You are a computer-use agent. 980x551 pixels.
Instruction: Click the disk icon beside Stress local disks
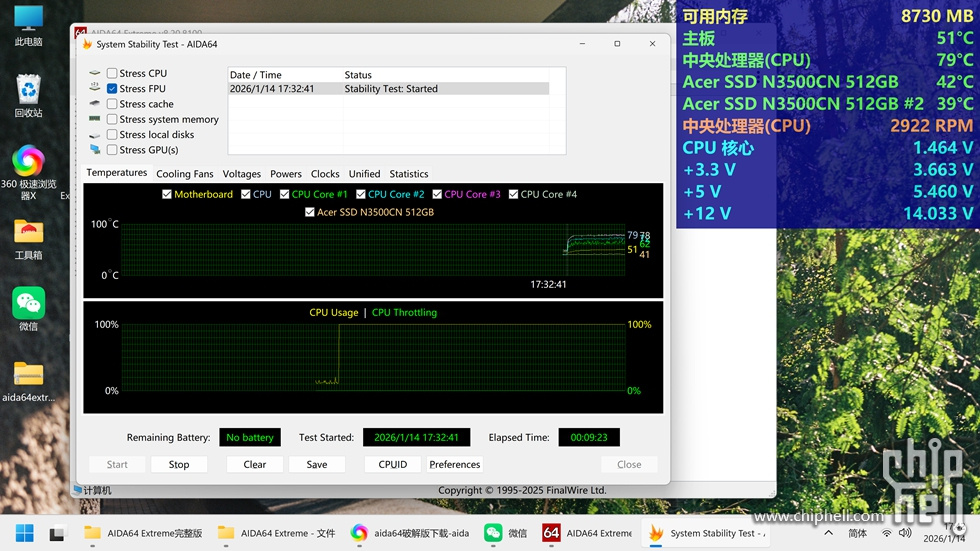95,134
